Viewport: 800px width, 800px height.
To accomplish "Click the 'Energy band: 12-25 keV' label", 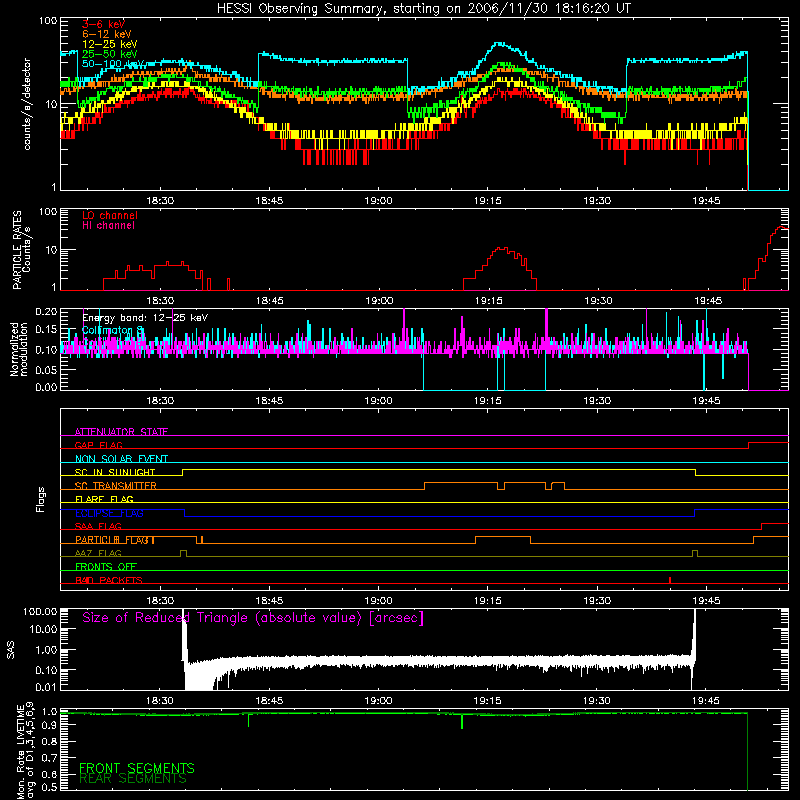I will [145, 318].
